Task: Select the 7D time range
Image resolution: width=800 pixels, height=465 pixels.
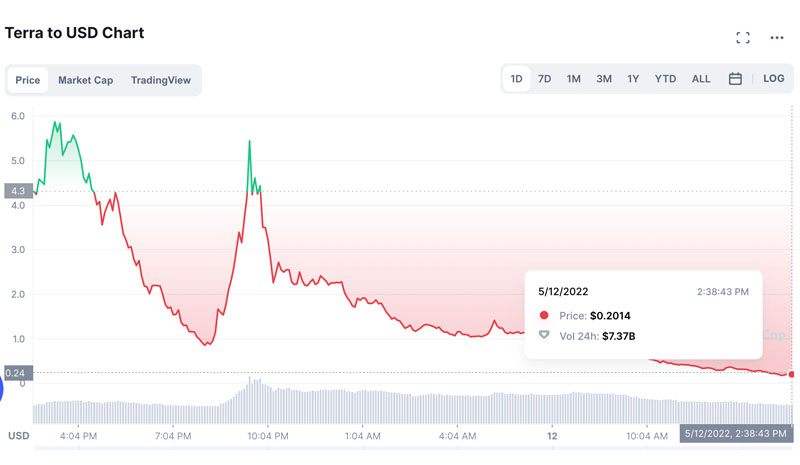Action: click(544, 79)
